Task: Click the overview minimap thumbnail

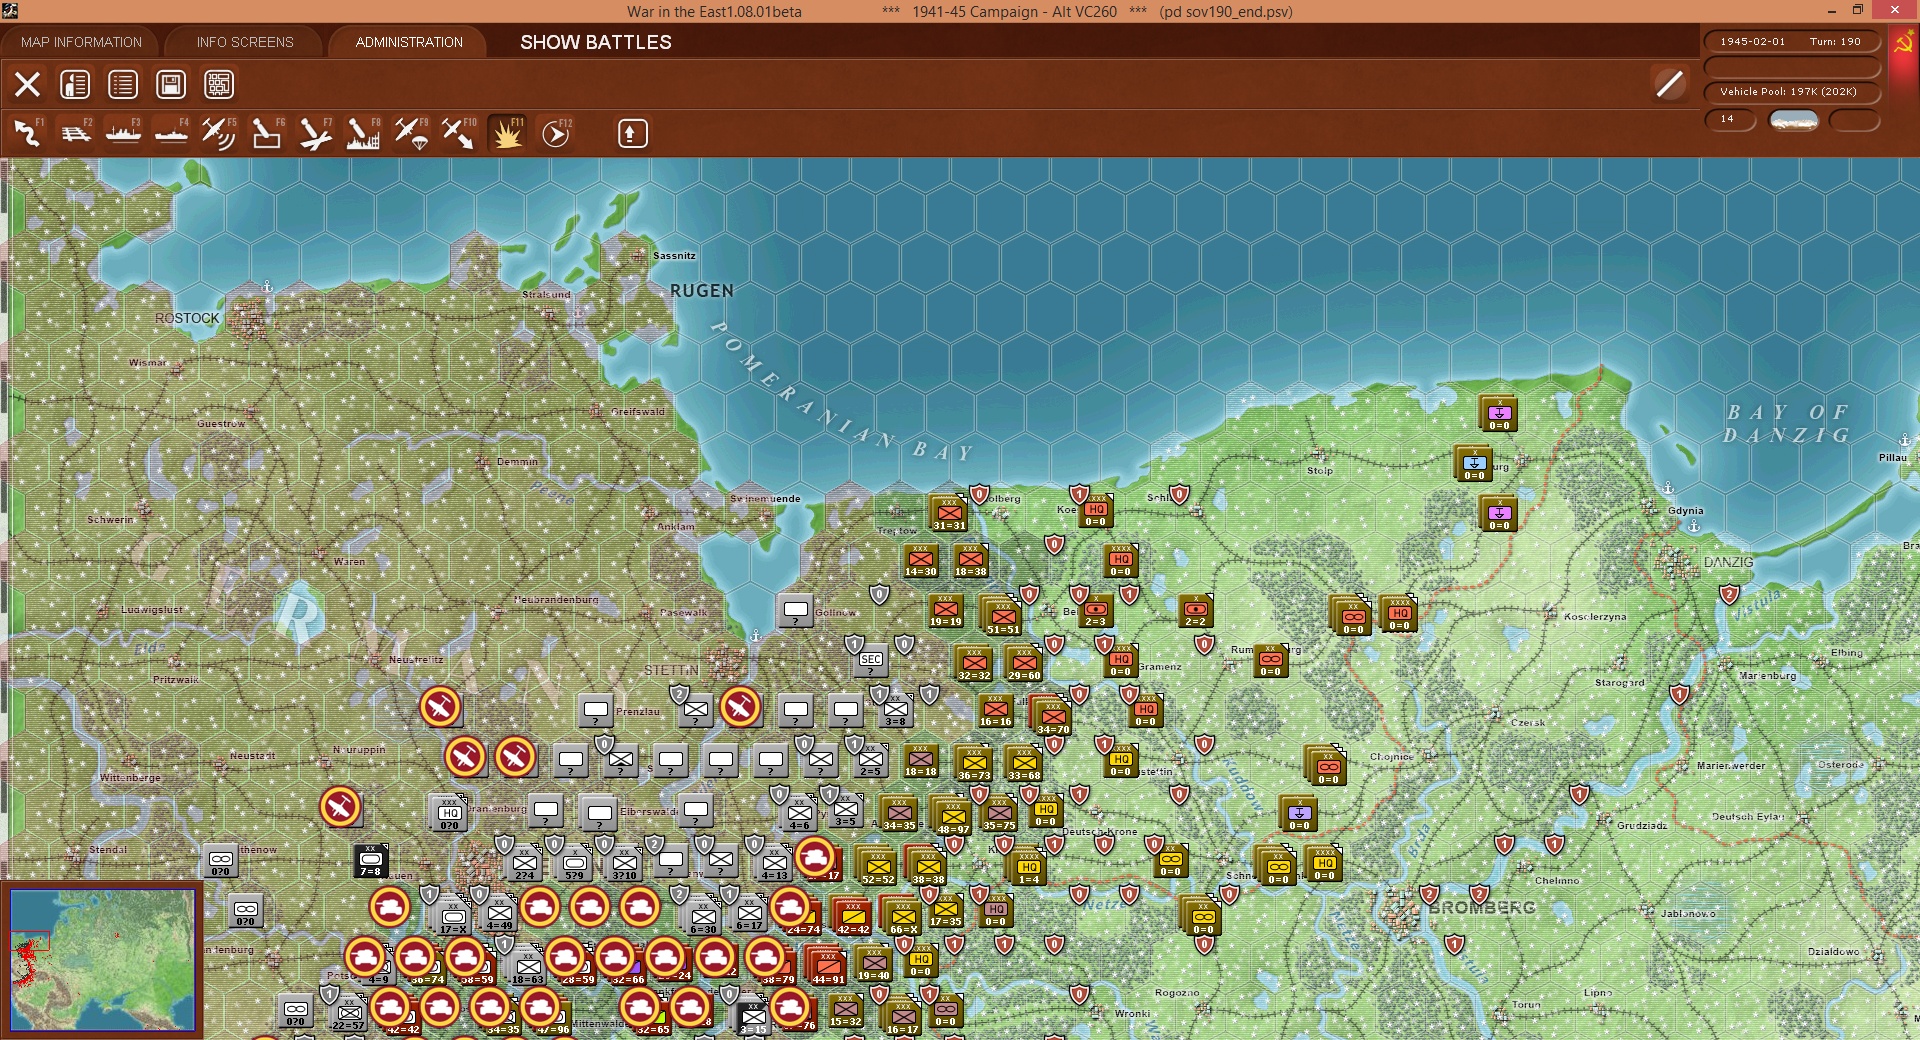Action: tap(102, 960)
